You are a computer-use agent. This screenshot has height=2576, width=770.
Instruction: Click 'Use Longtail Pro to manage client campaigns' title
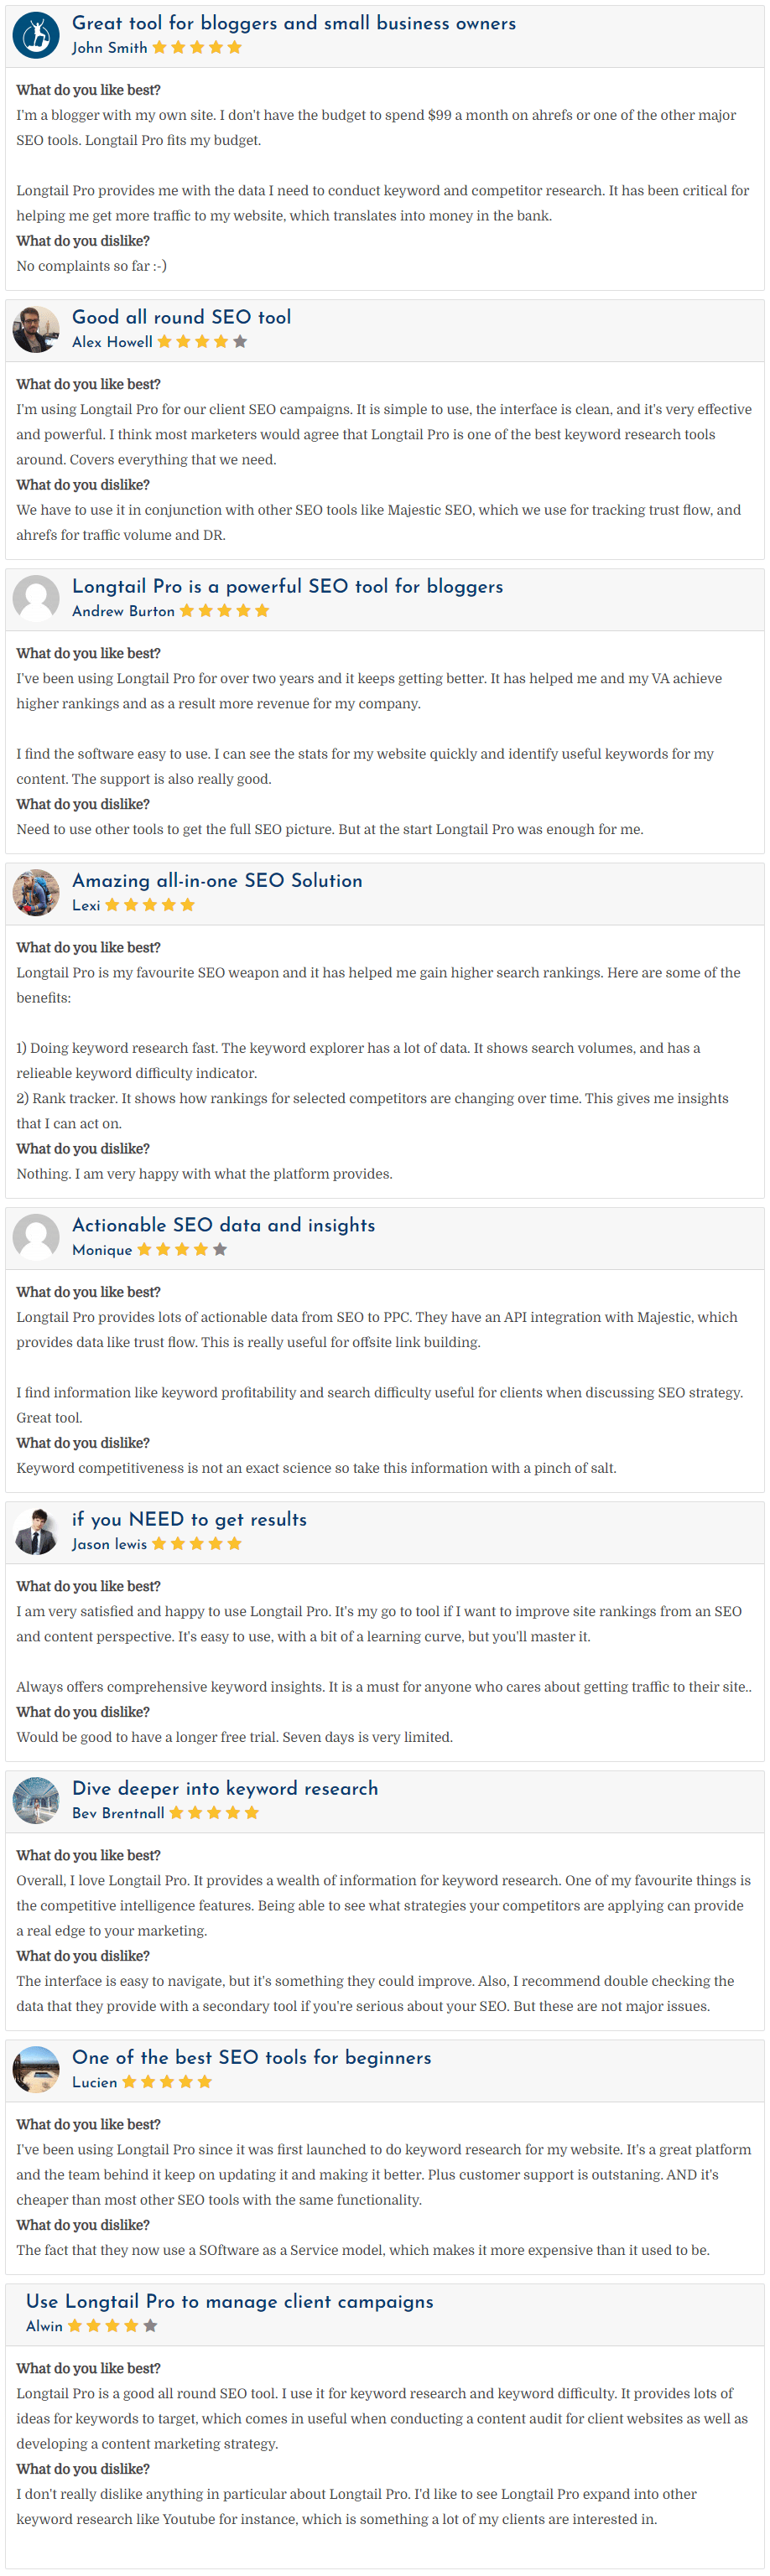click(229, 2301)
